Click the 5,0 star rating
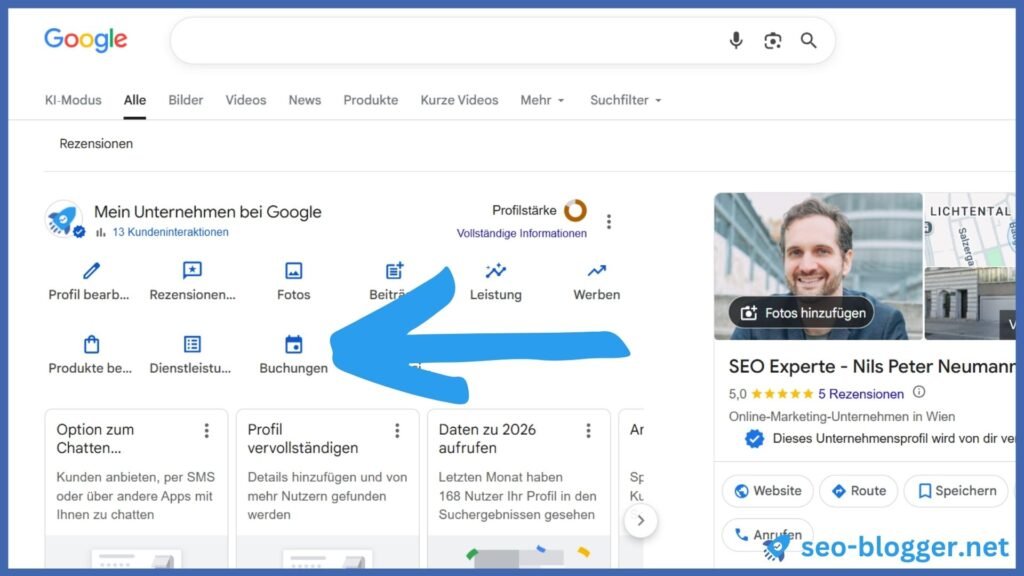1024x576 pixels. pos(771,394)
